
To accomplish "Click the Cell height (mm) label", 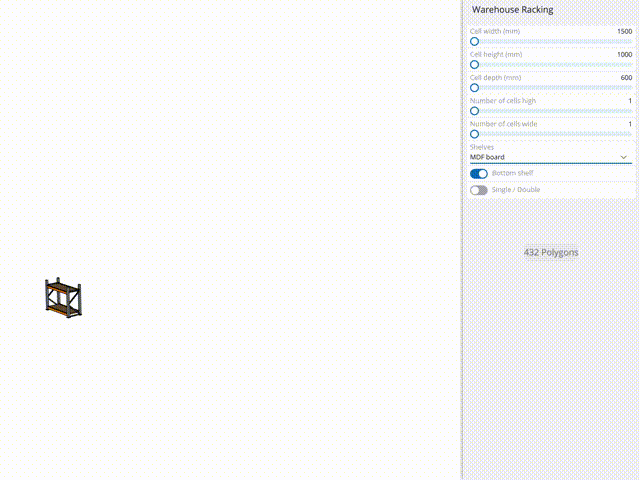I will [x=496, y=55].
